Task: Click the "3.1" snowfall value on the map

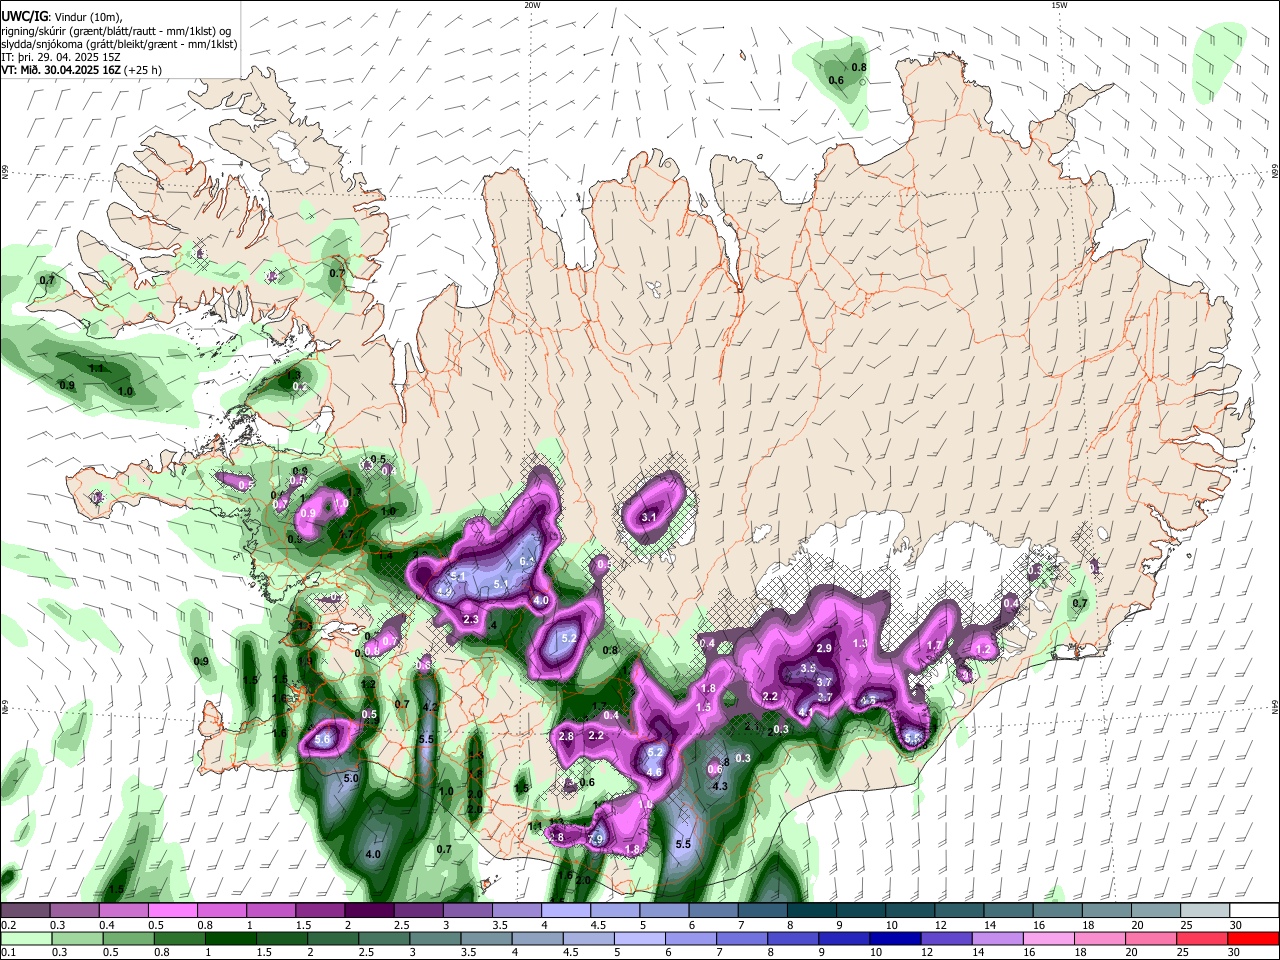Action: (648, 517)
